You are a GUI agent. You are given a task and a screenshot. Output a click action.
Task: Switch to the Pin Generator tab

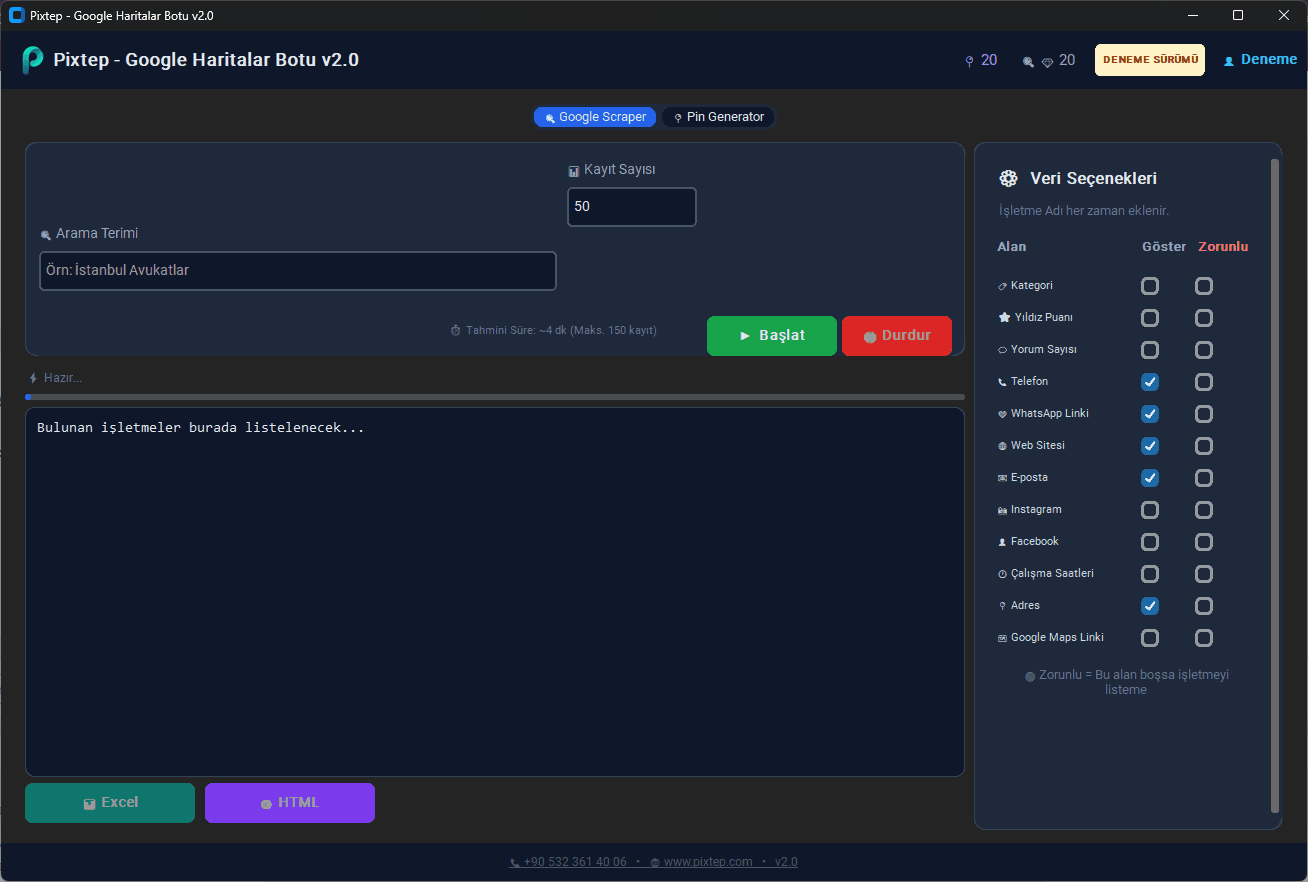(x=719, y=117)
